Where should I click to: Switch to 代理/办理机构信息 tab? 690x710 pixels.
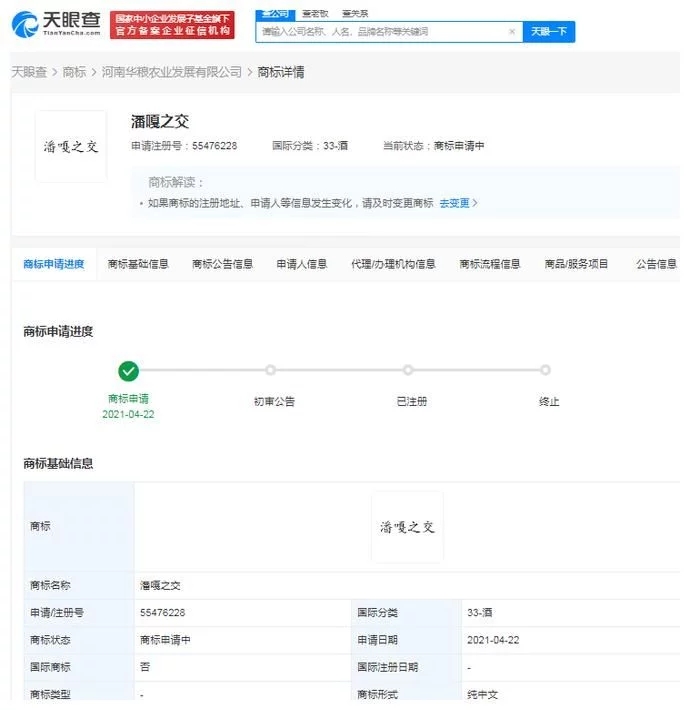(x=393, y=264)
